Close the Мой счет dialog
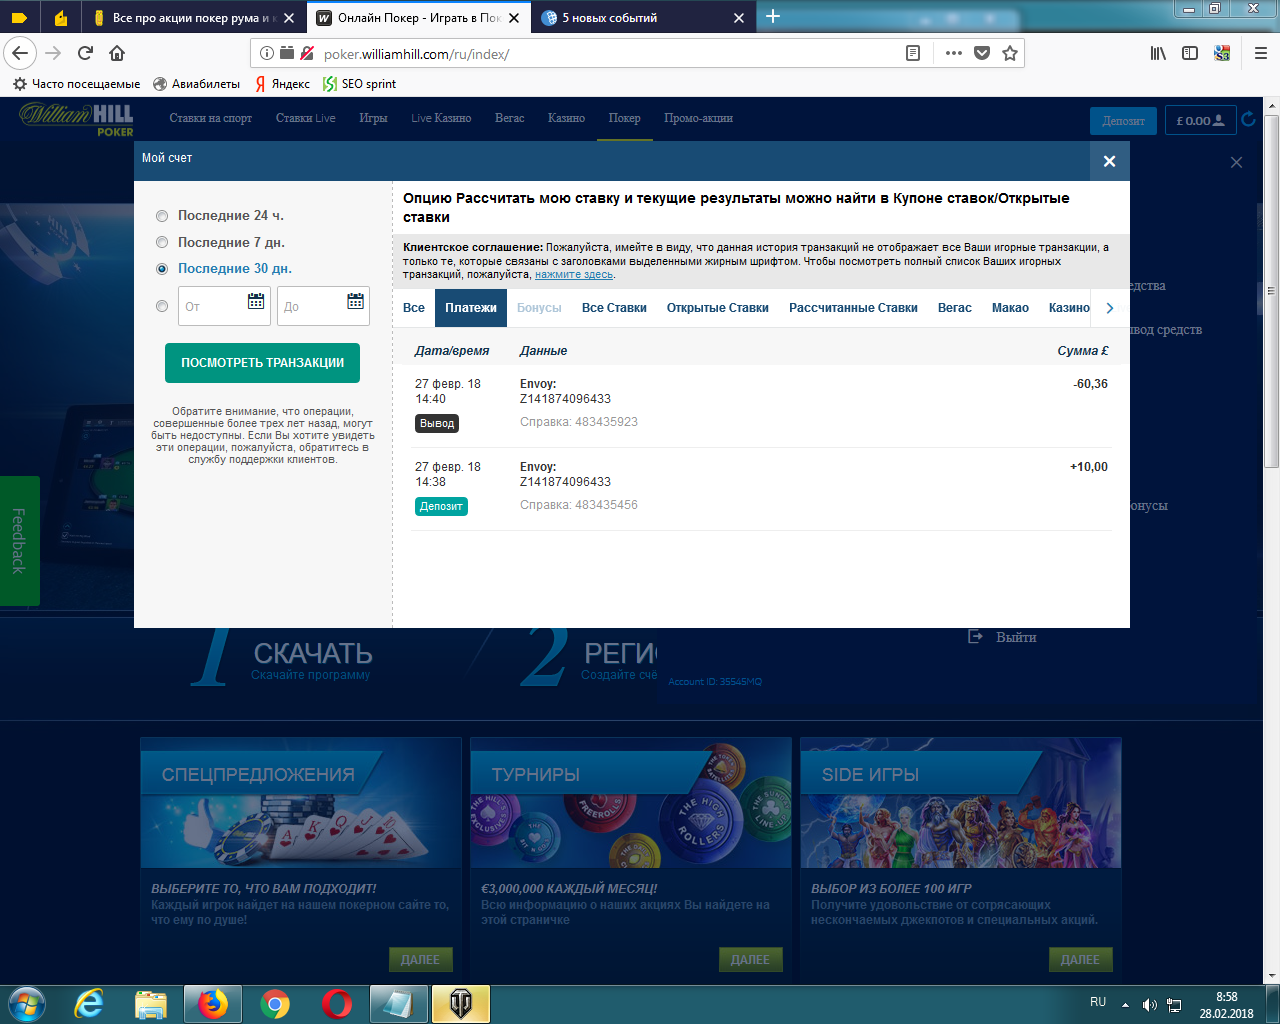The image size is (1280, 1024). click(x=1109, y=161)
